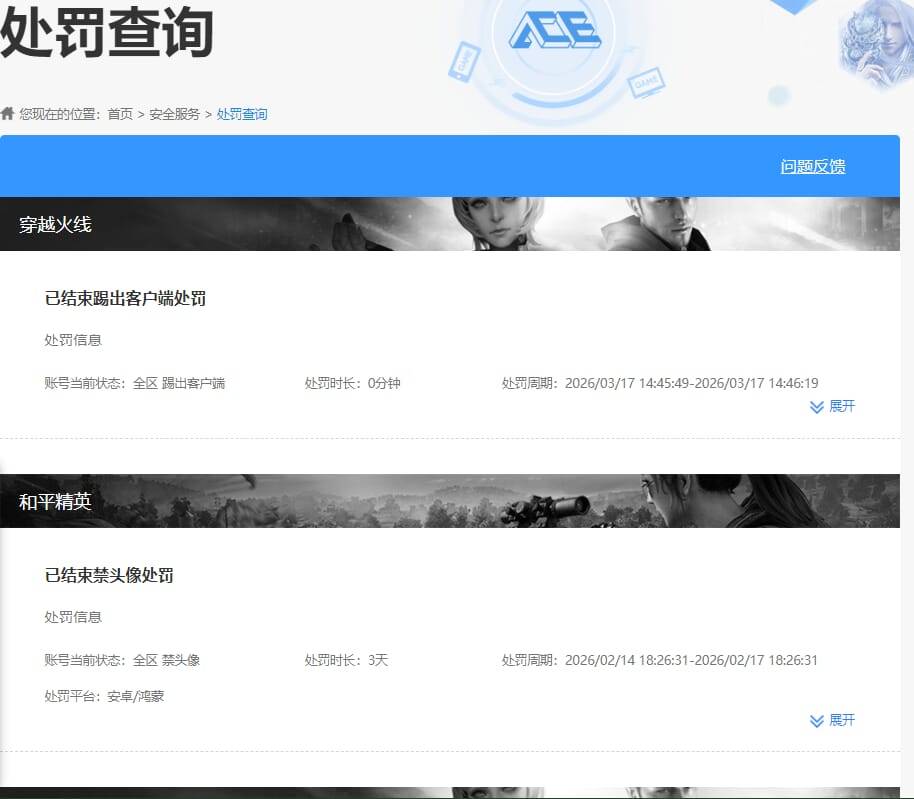914x799 pixels.
Task: Click the 处罚信息 label under 和平精英
Action: [x=73, y=617]
